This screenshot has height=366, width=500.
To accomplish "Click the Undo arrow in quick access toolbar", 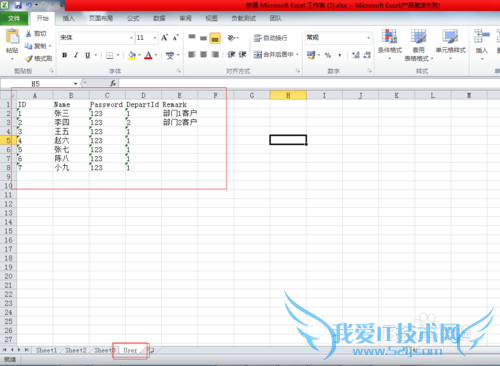I will click(x=29, y=5).
